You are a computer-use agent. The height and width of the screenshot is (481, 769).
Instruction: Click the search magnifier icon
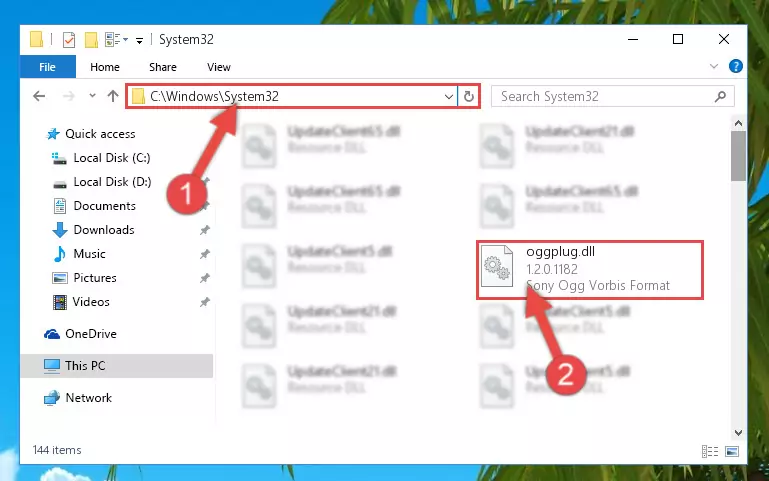(720, 97)
